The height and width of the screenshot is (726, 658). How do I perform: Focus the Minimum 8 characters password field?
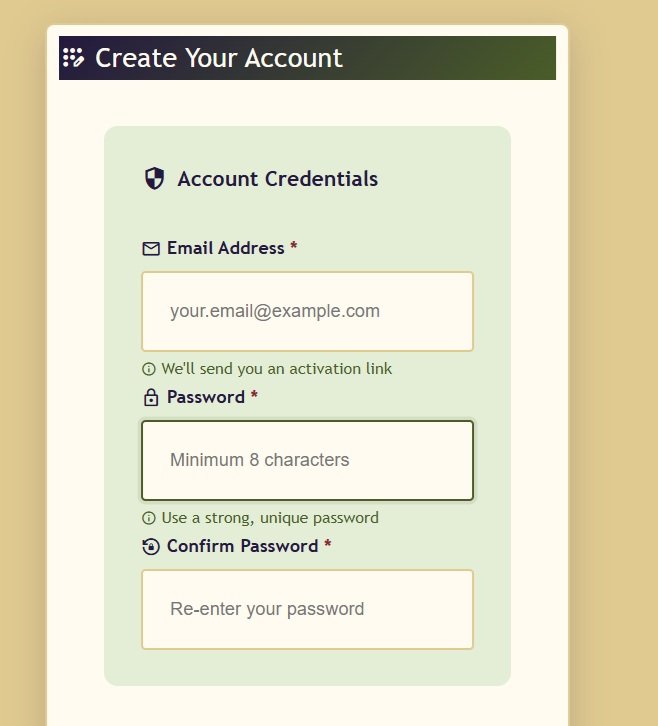(x=307, y=460)
